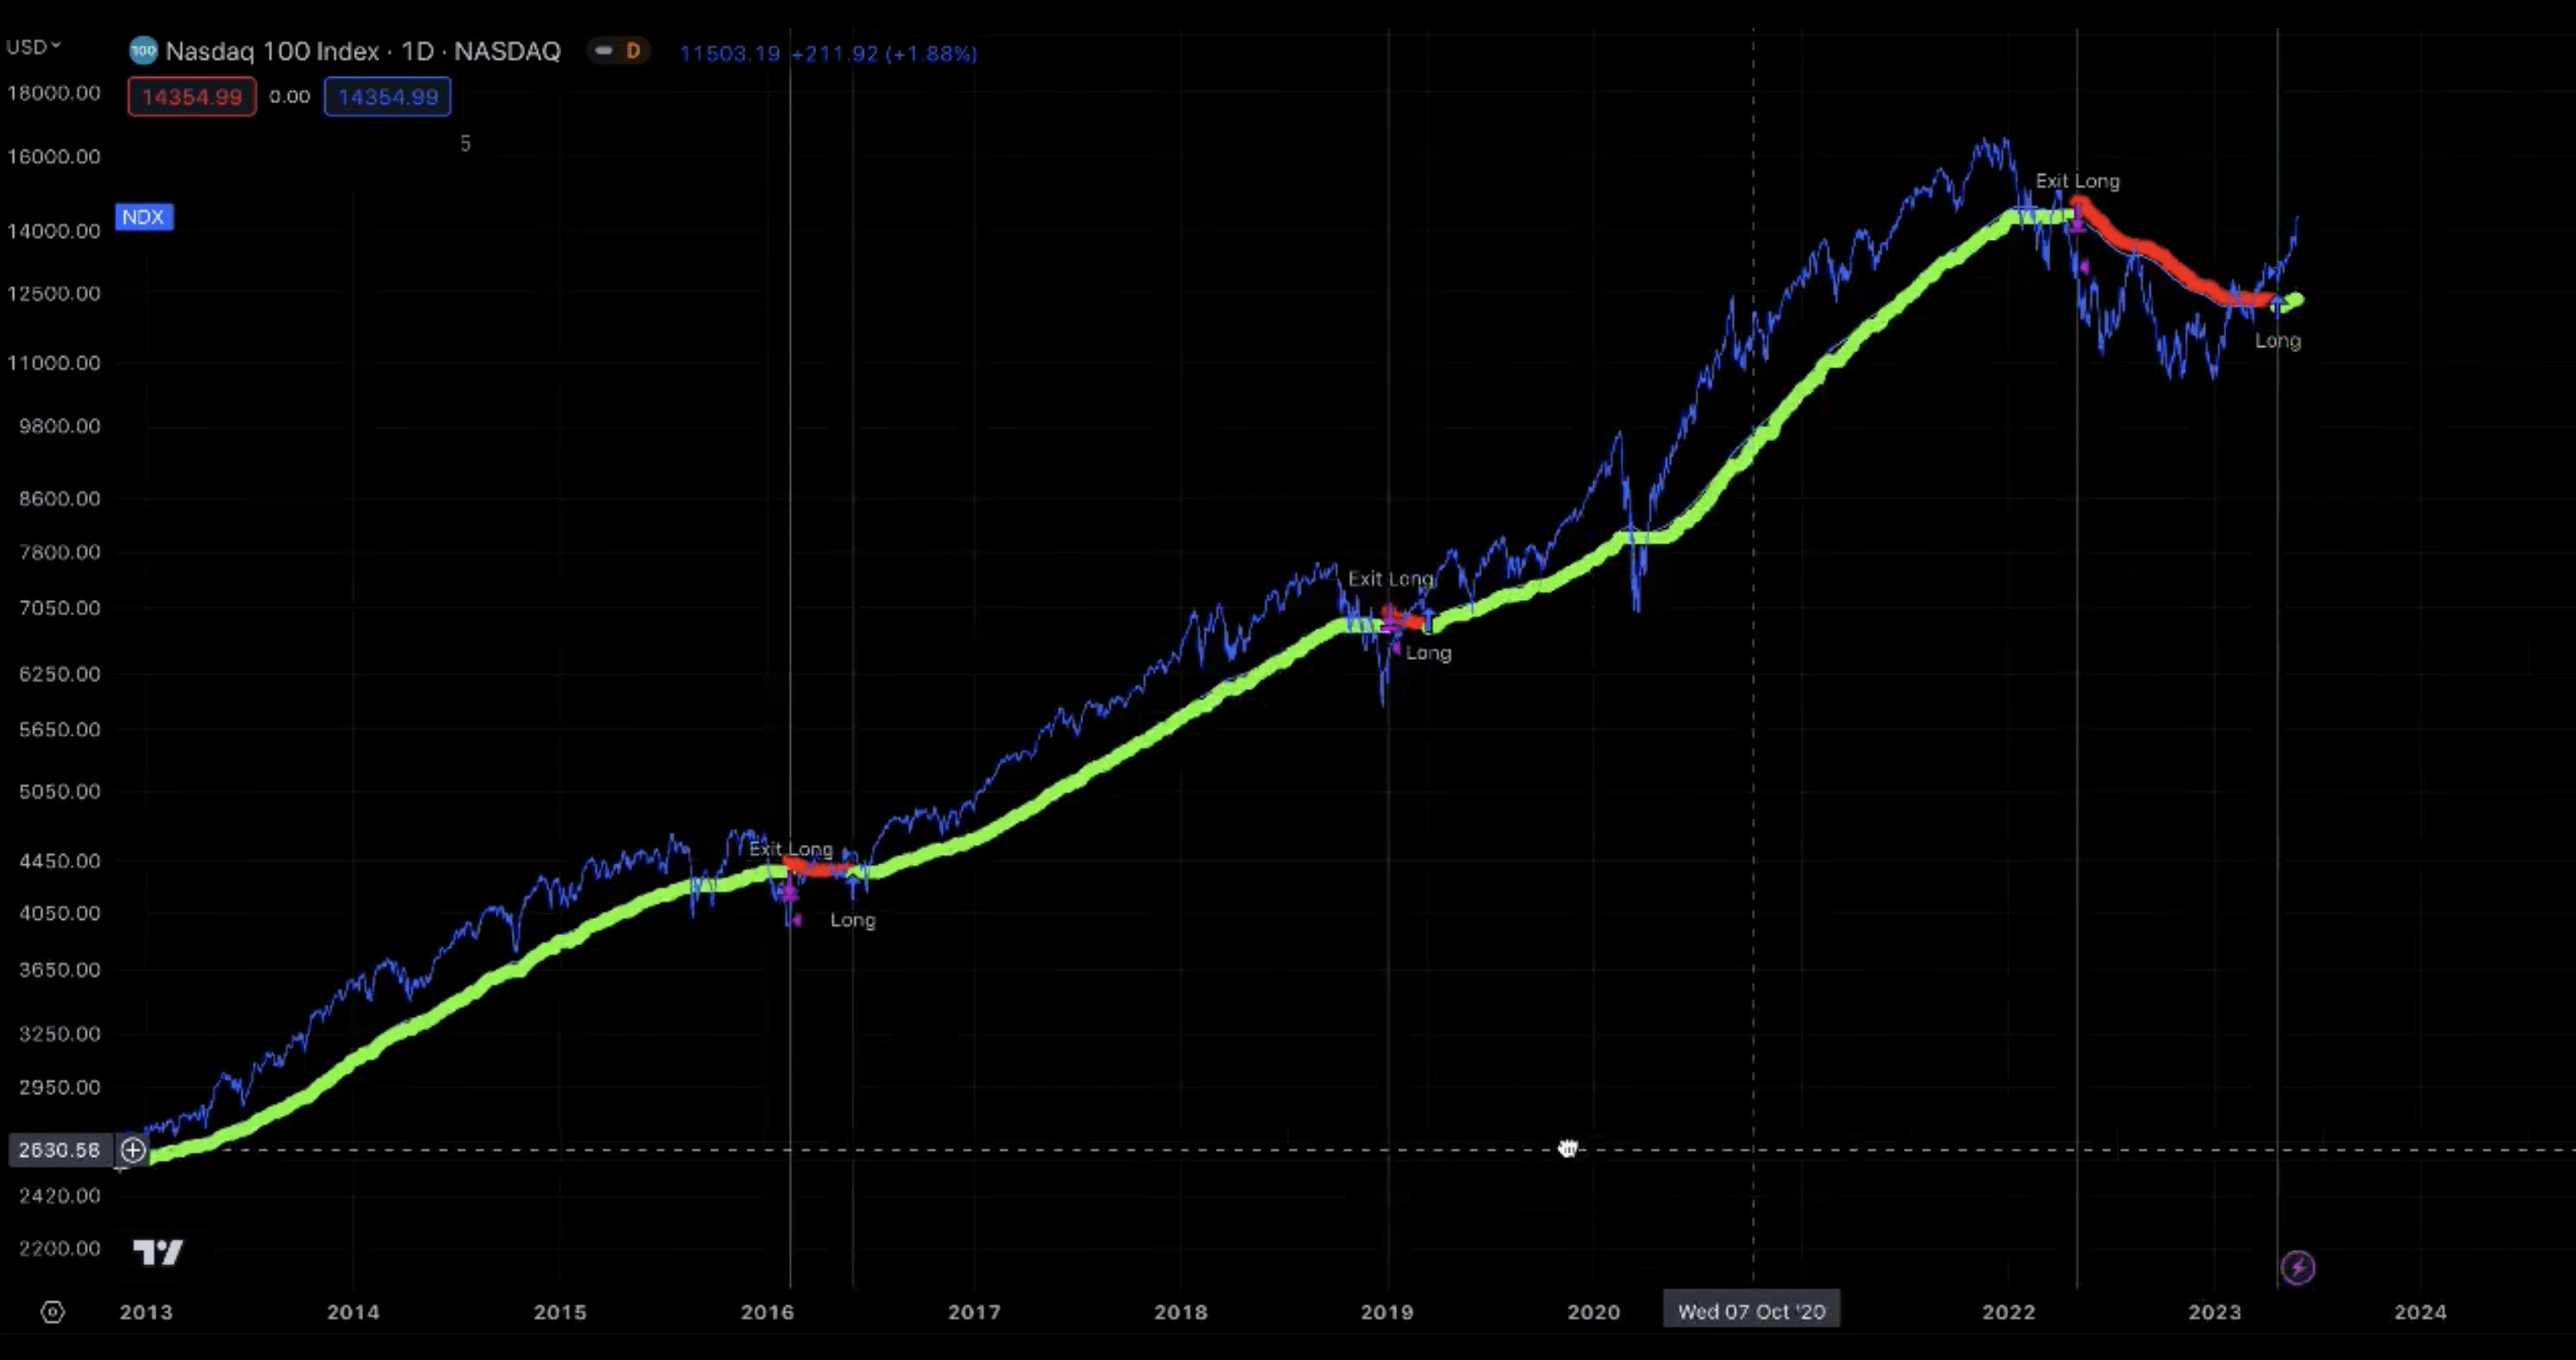Click the 18000.00 price scale label
Viewport: 2576px width, 1360px height.
tap(54, 93)
